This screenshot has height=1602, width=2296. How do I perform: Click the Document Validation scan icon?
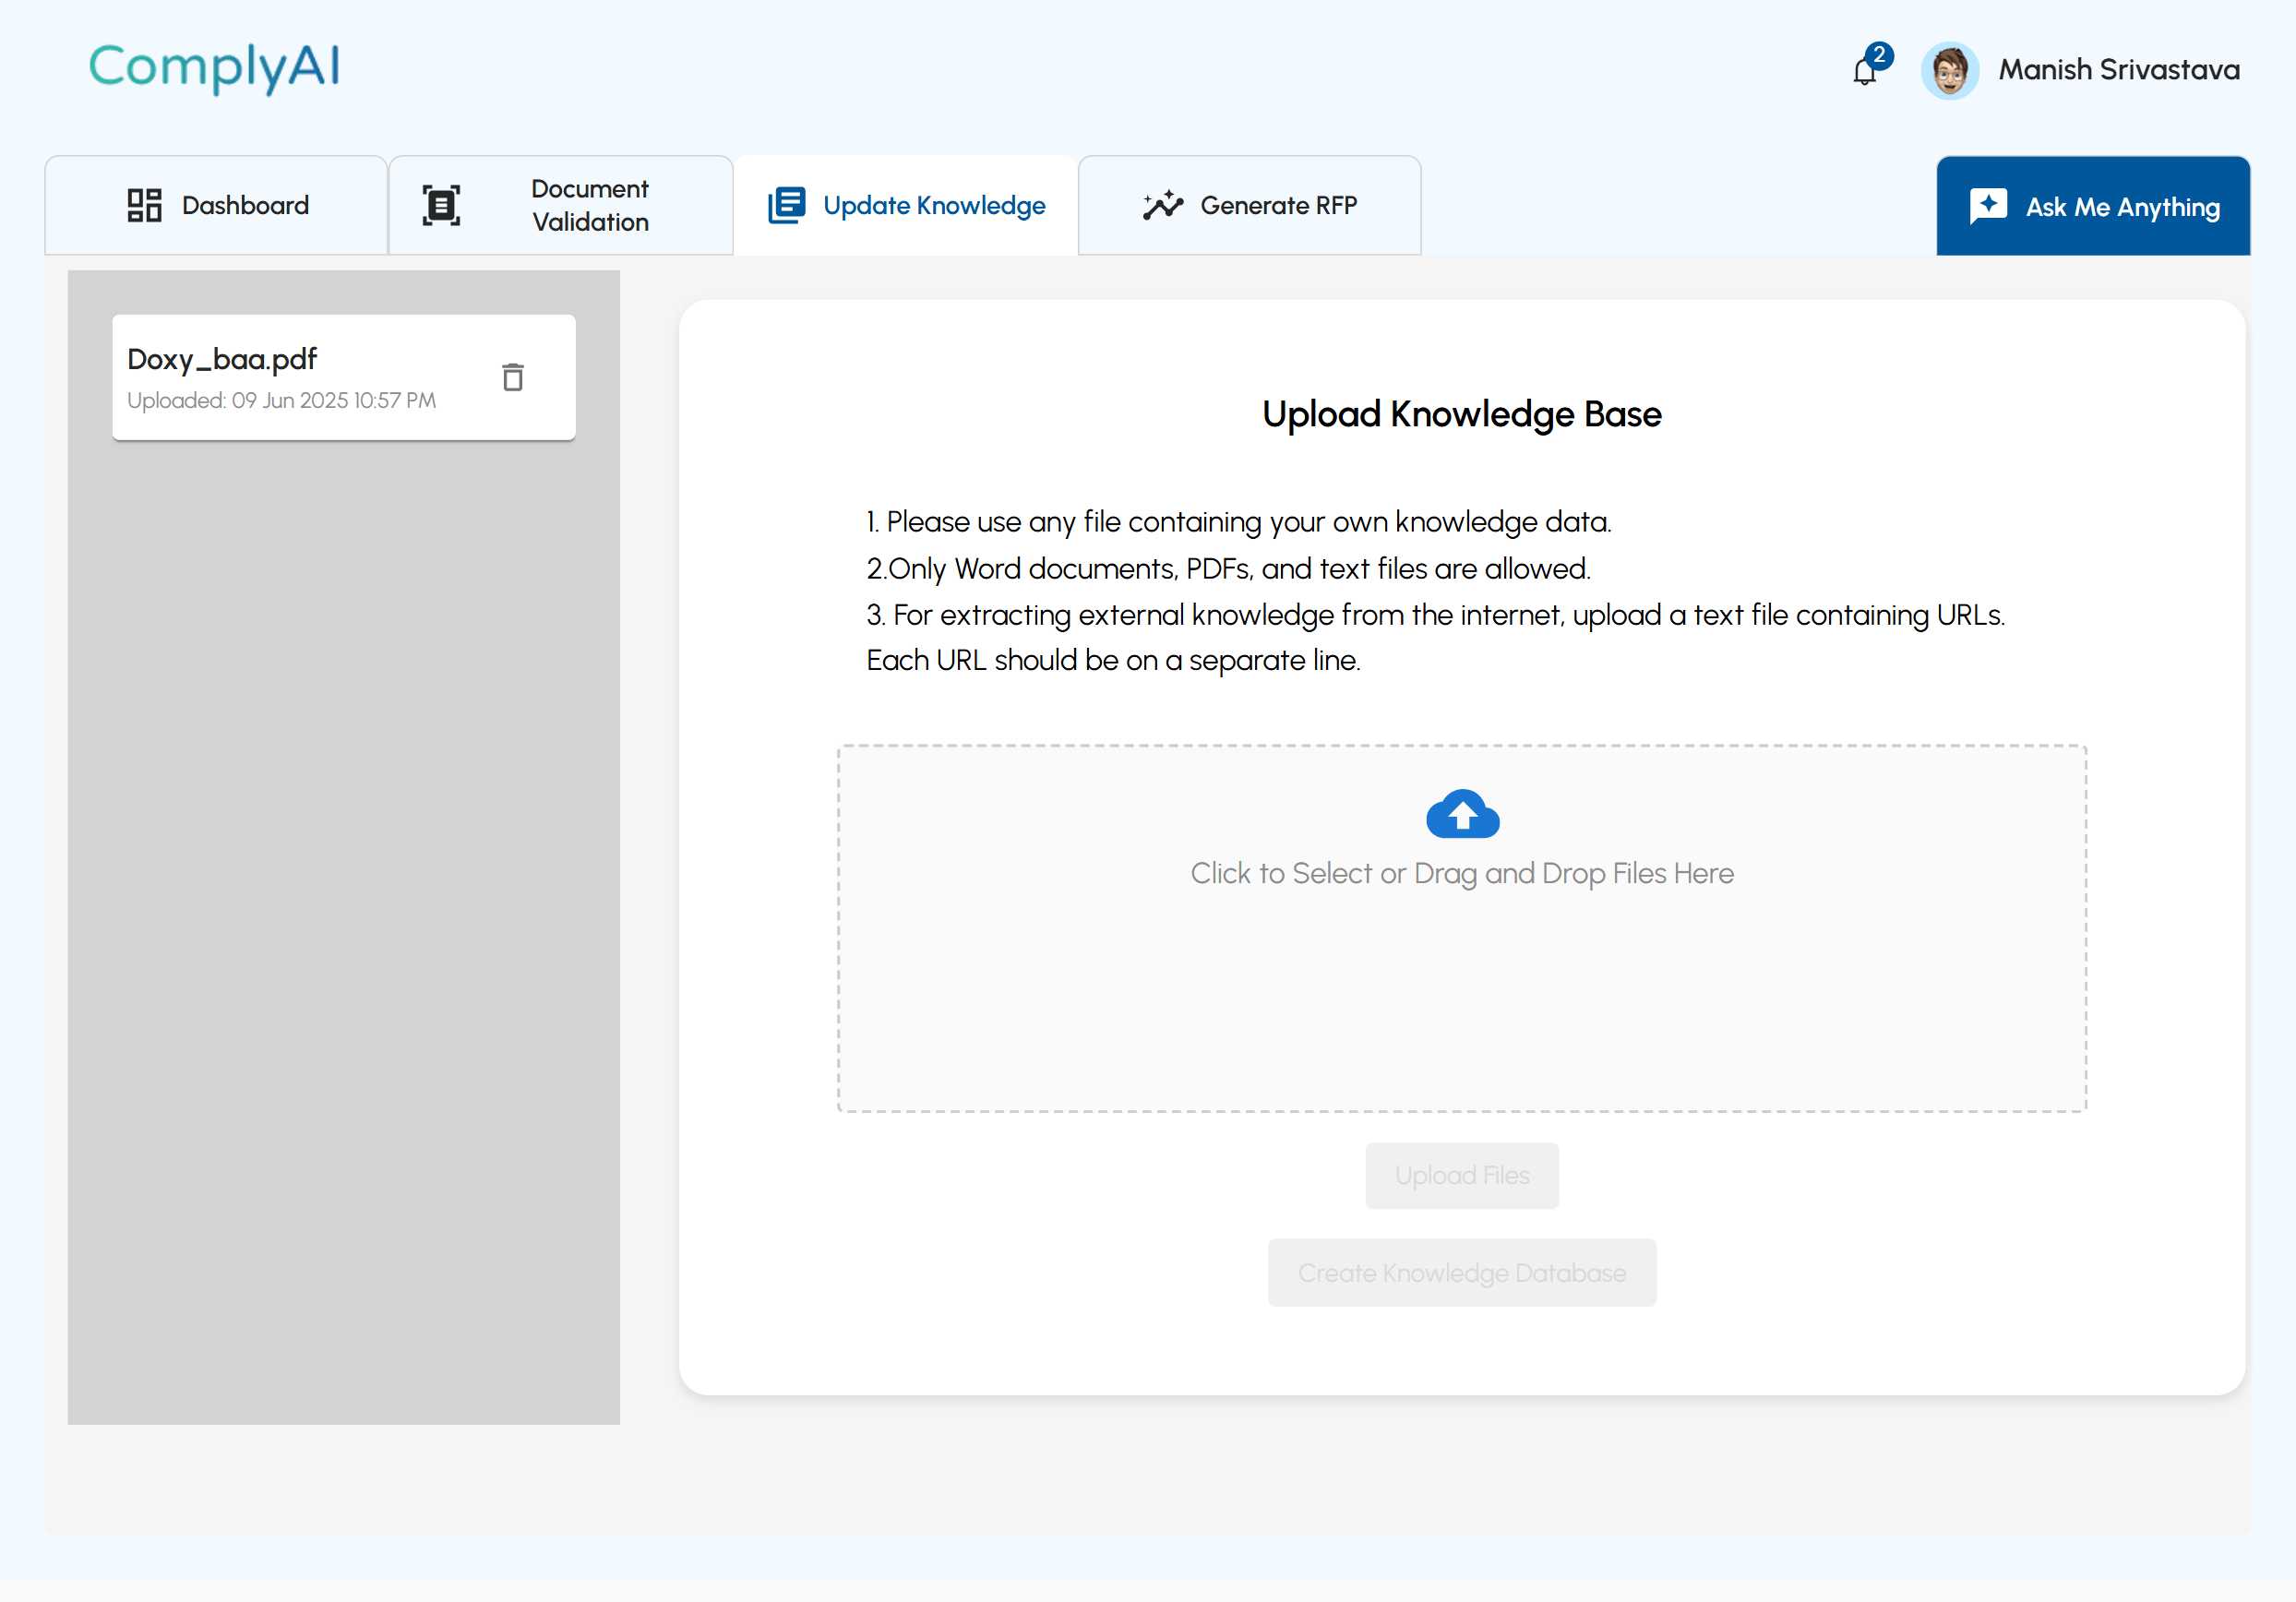click(441, 205)
